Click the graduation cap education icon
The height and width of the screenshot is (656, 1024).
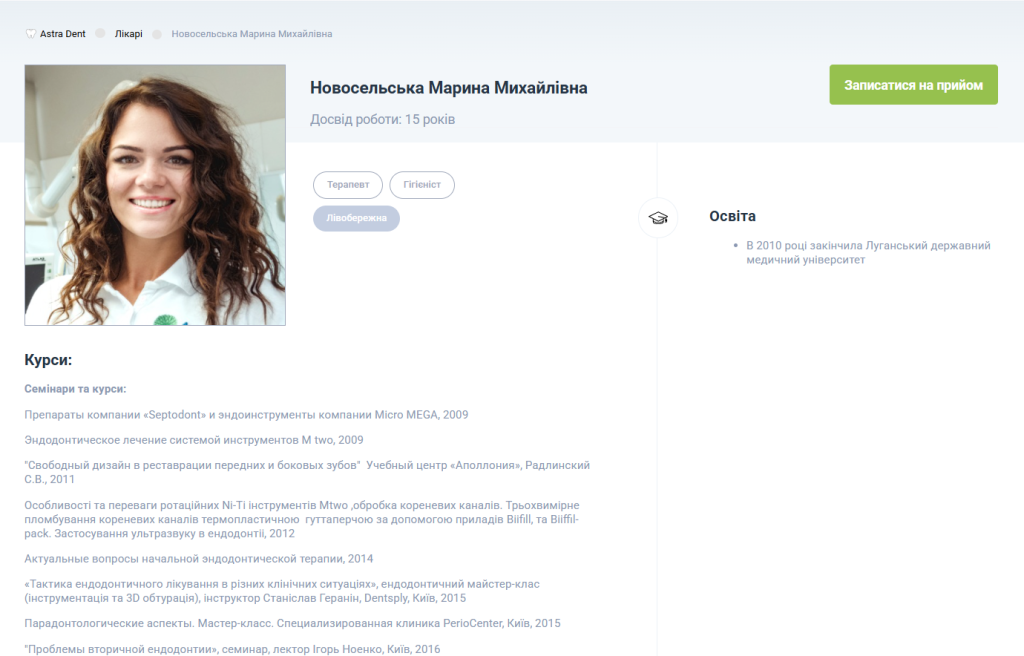(x=658, y=218)
